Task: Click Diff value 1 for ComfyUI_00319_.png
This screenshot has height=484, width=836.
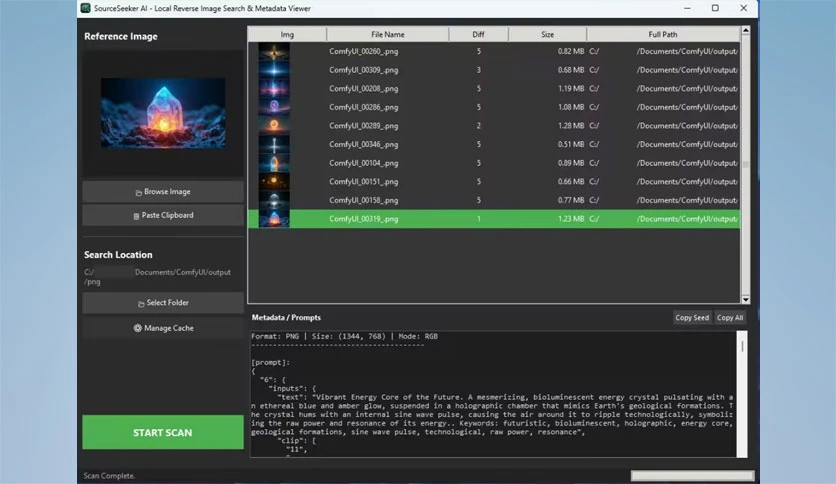Action: coord(479,219)
